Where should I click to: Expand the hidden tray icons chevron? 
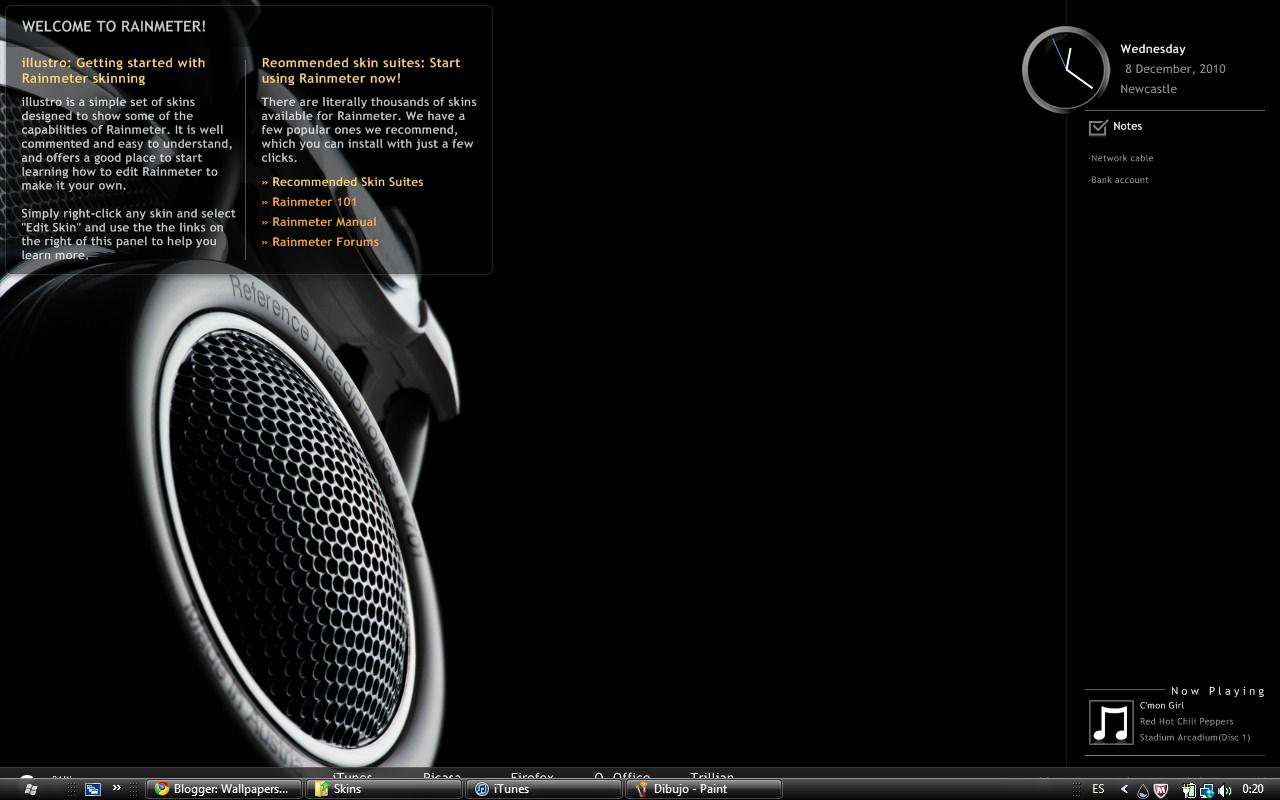click(x=1124, y=789)
